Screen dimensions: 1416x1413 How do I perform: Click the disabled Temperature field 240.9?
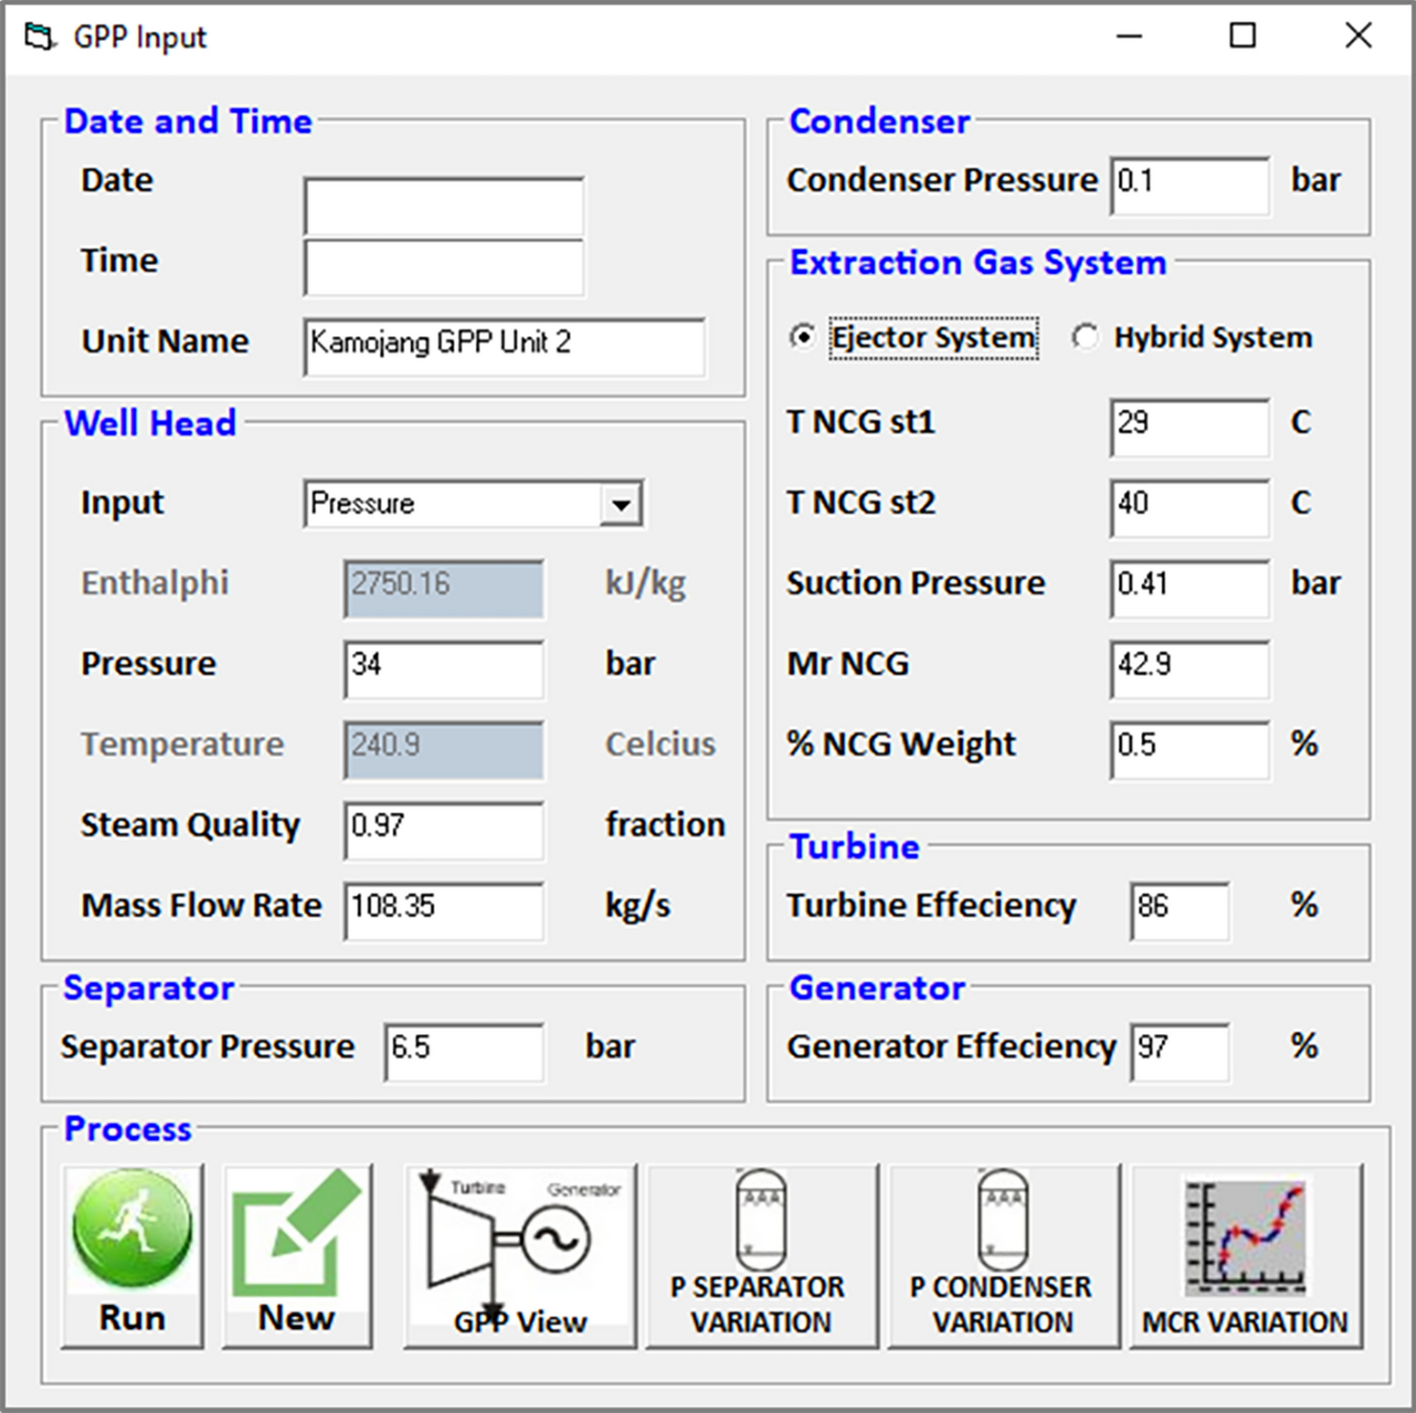pyautogui.click(x=445, y=750)
